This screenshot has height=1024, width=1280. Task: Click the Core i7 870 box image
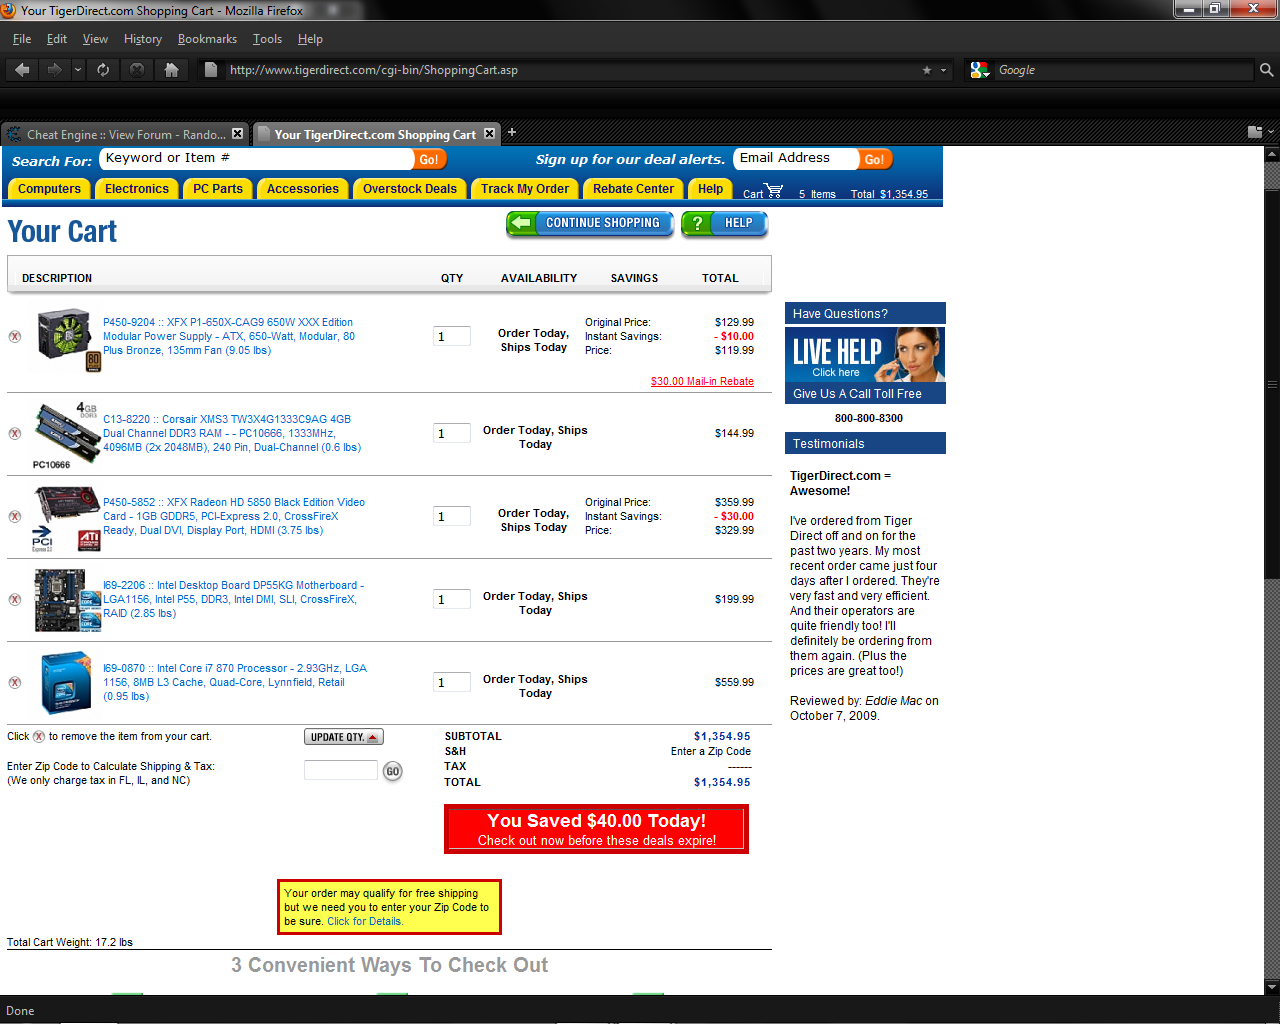[66, 683]
